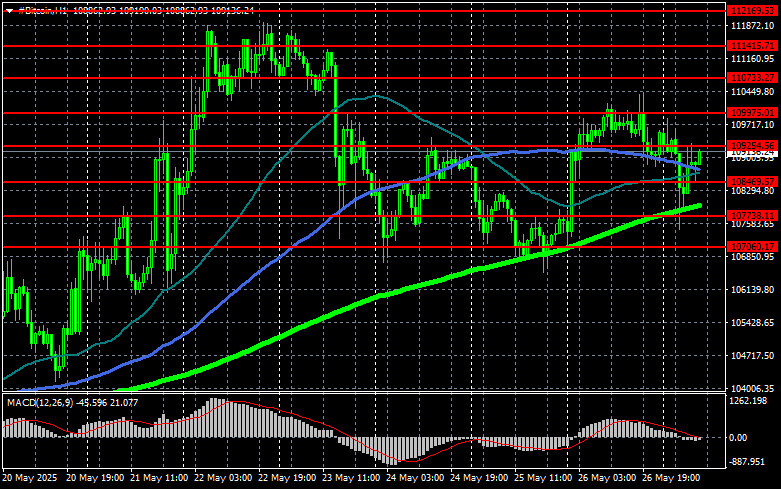This screenshot has width=781, height=489.
Task: Click the 107060.12 red price label
Action: click(753, 246)
